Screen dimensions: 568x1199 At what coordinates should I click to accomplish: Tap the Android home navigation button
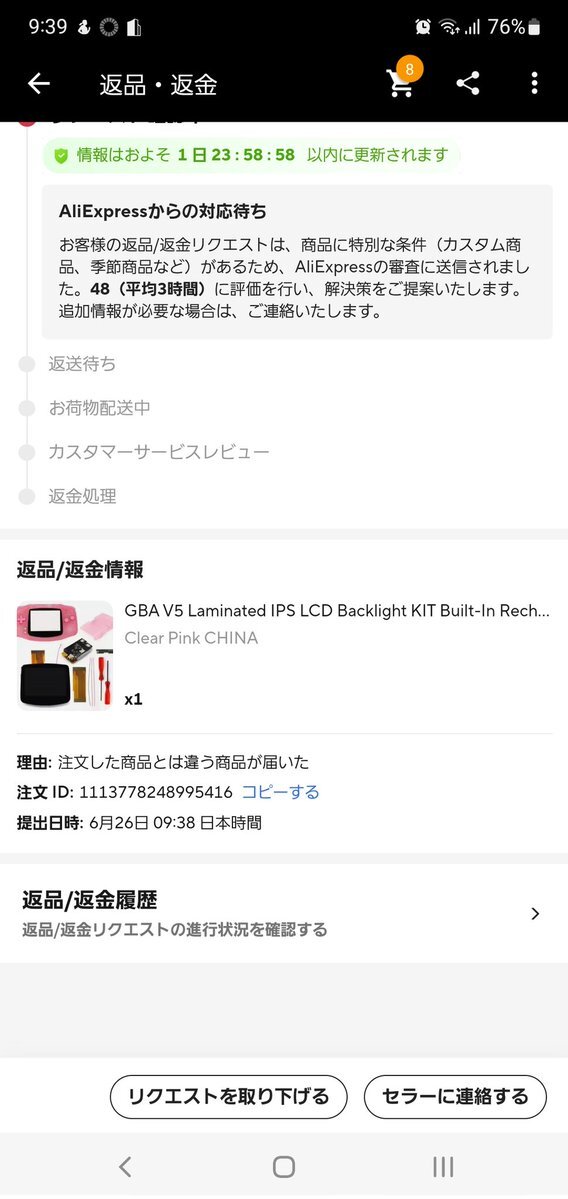284,1166
